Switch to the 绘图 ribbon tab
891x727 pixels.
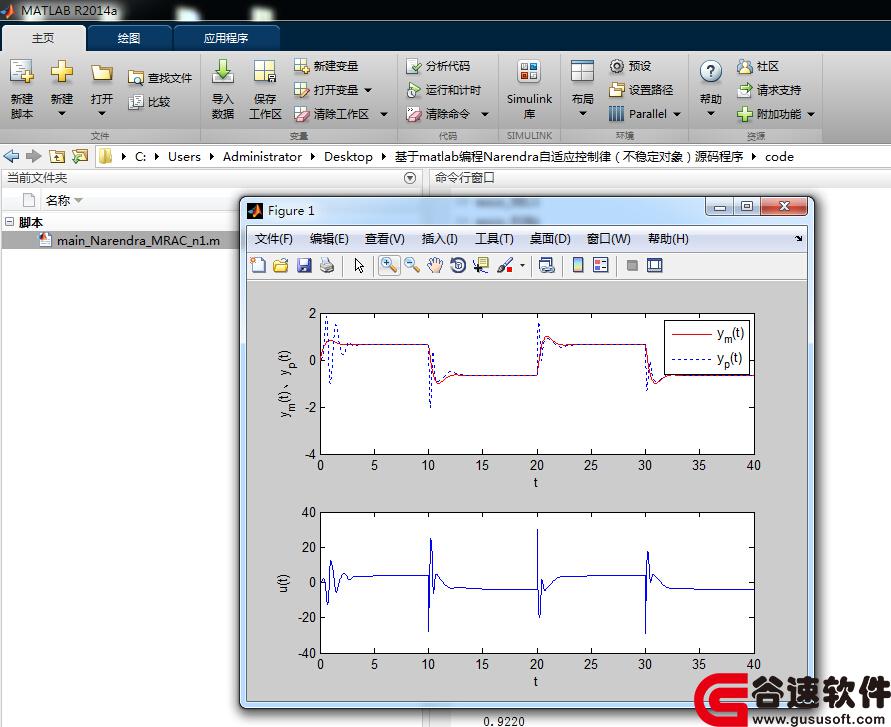coord(128,38)
